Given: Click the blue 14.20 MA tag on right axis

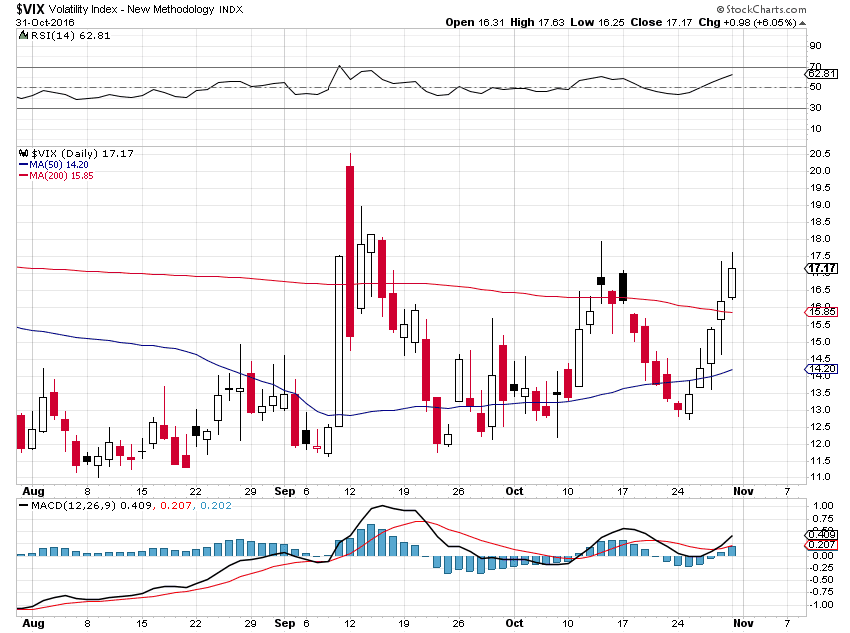Looking at the screenshot, I should pyautogui.click(x=822, y=369).
